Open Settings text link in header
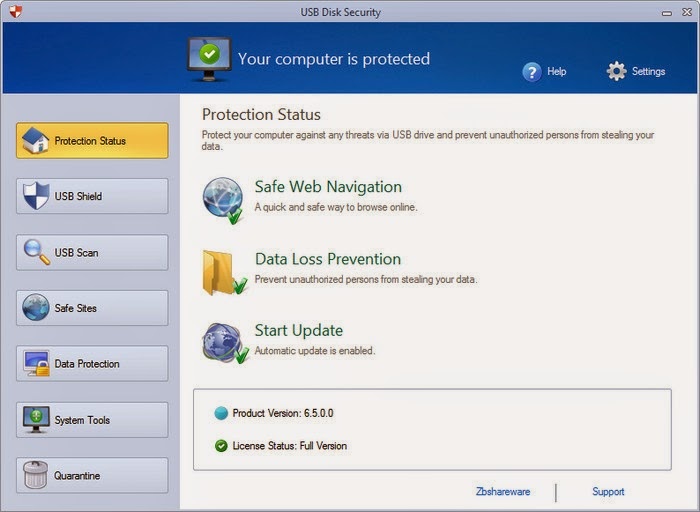 pos(648,71)
